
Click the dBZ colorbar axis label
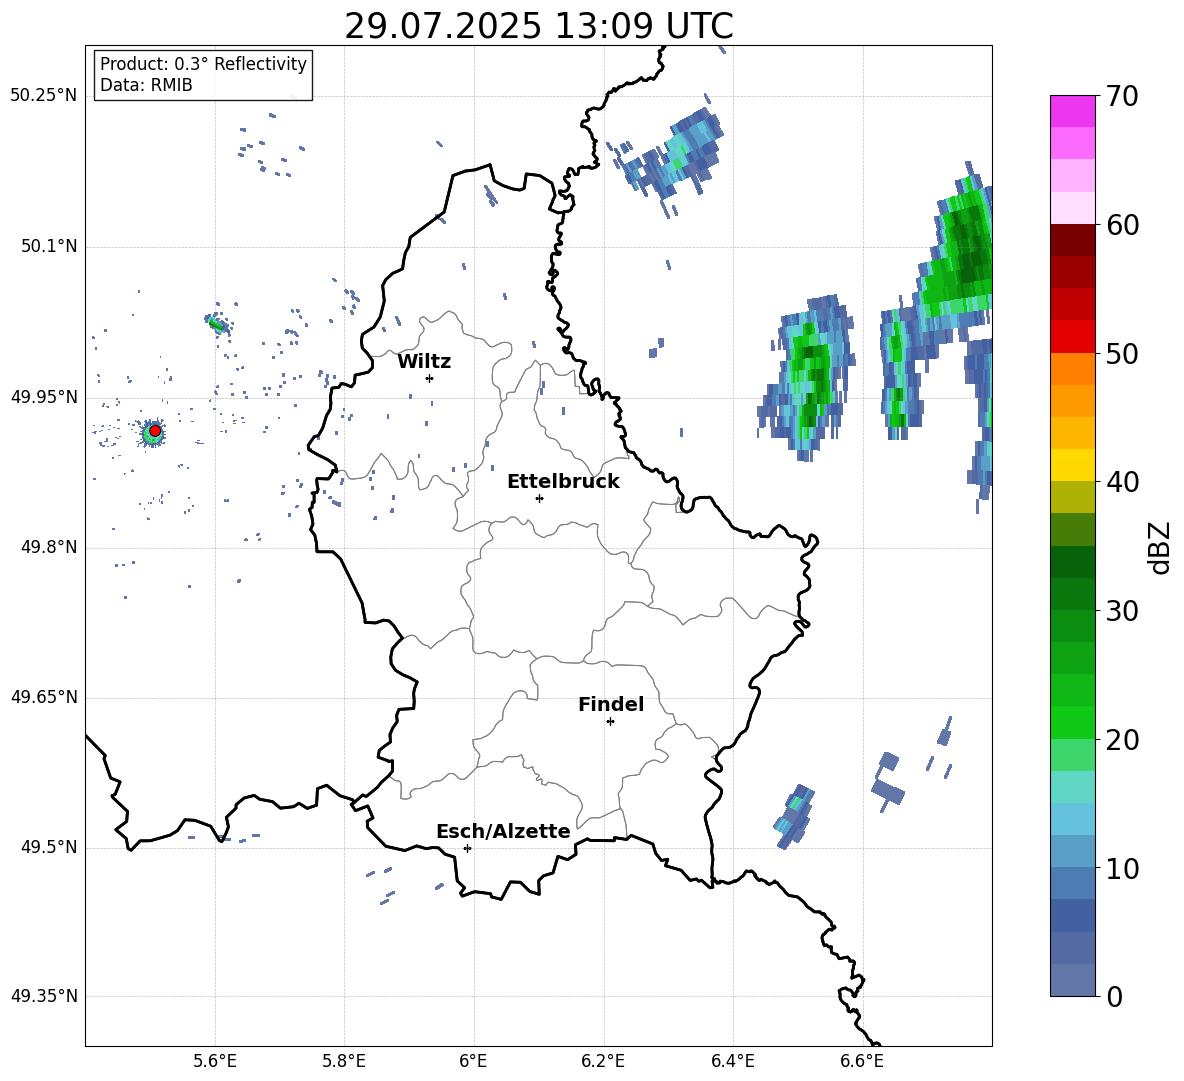(x=1161, y=547)
